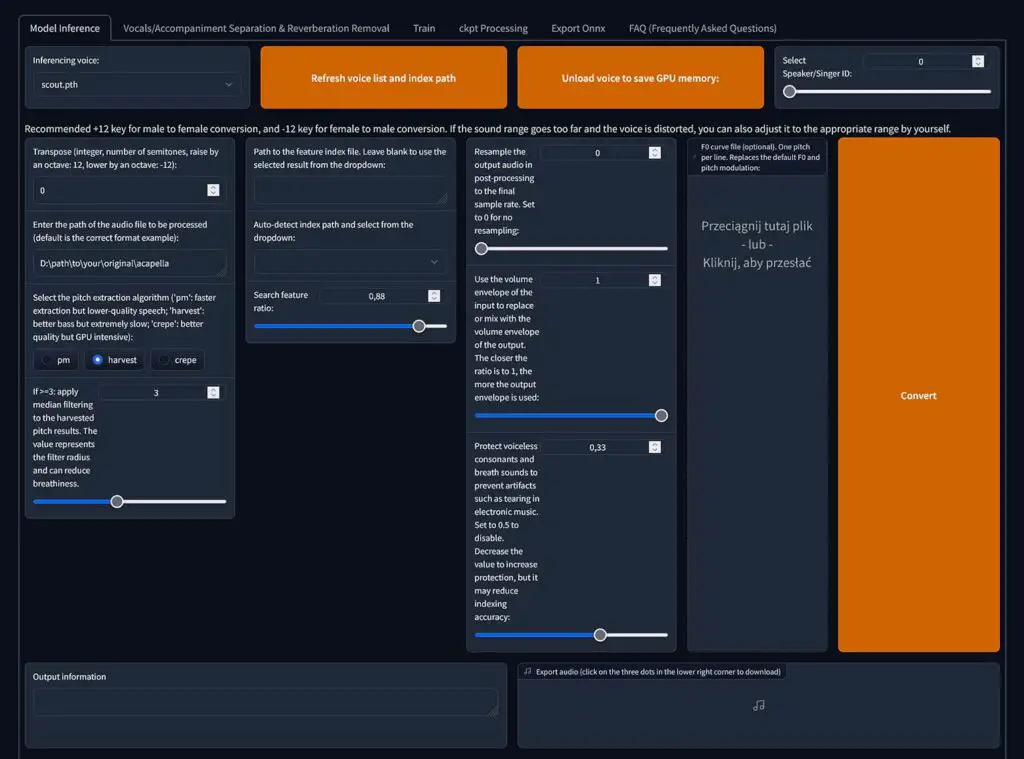
Task: Click Refresh voice list and index path
Action: tap(383, 78)
